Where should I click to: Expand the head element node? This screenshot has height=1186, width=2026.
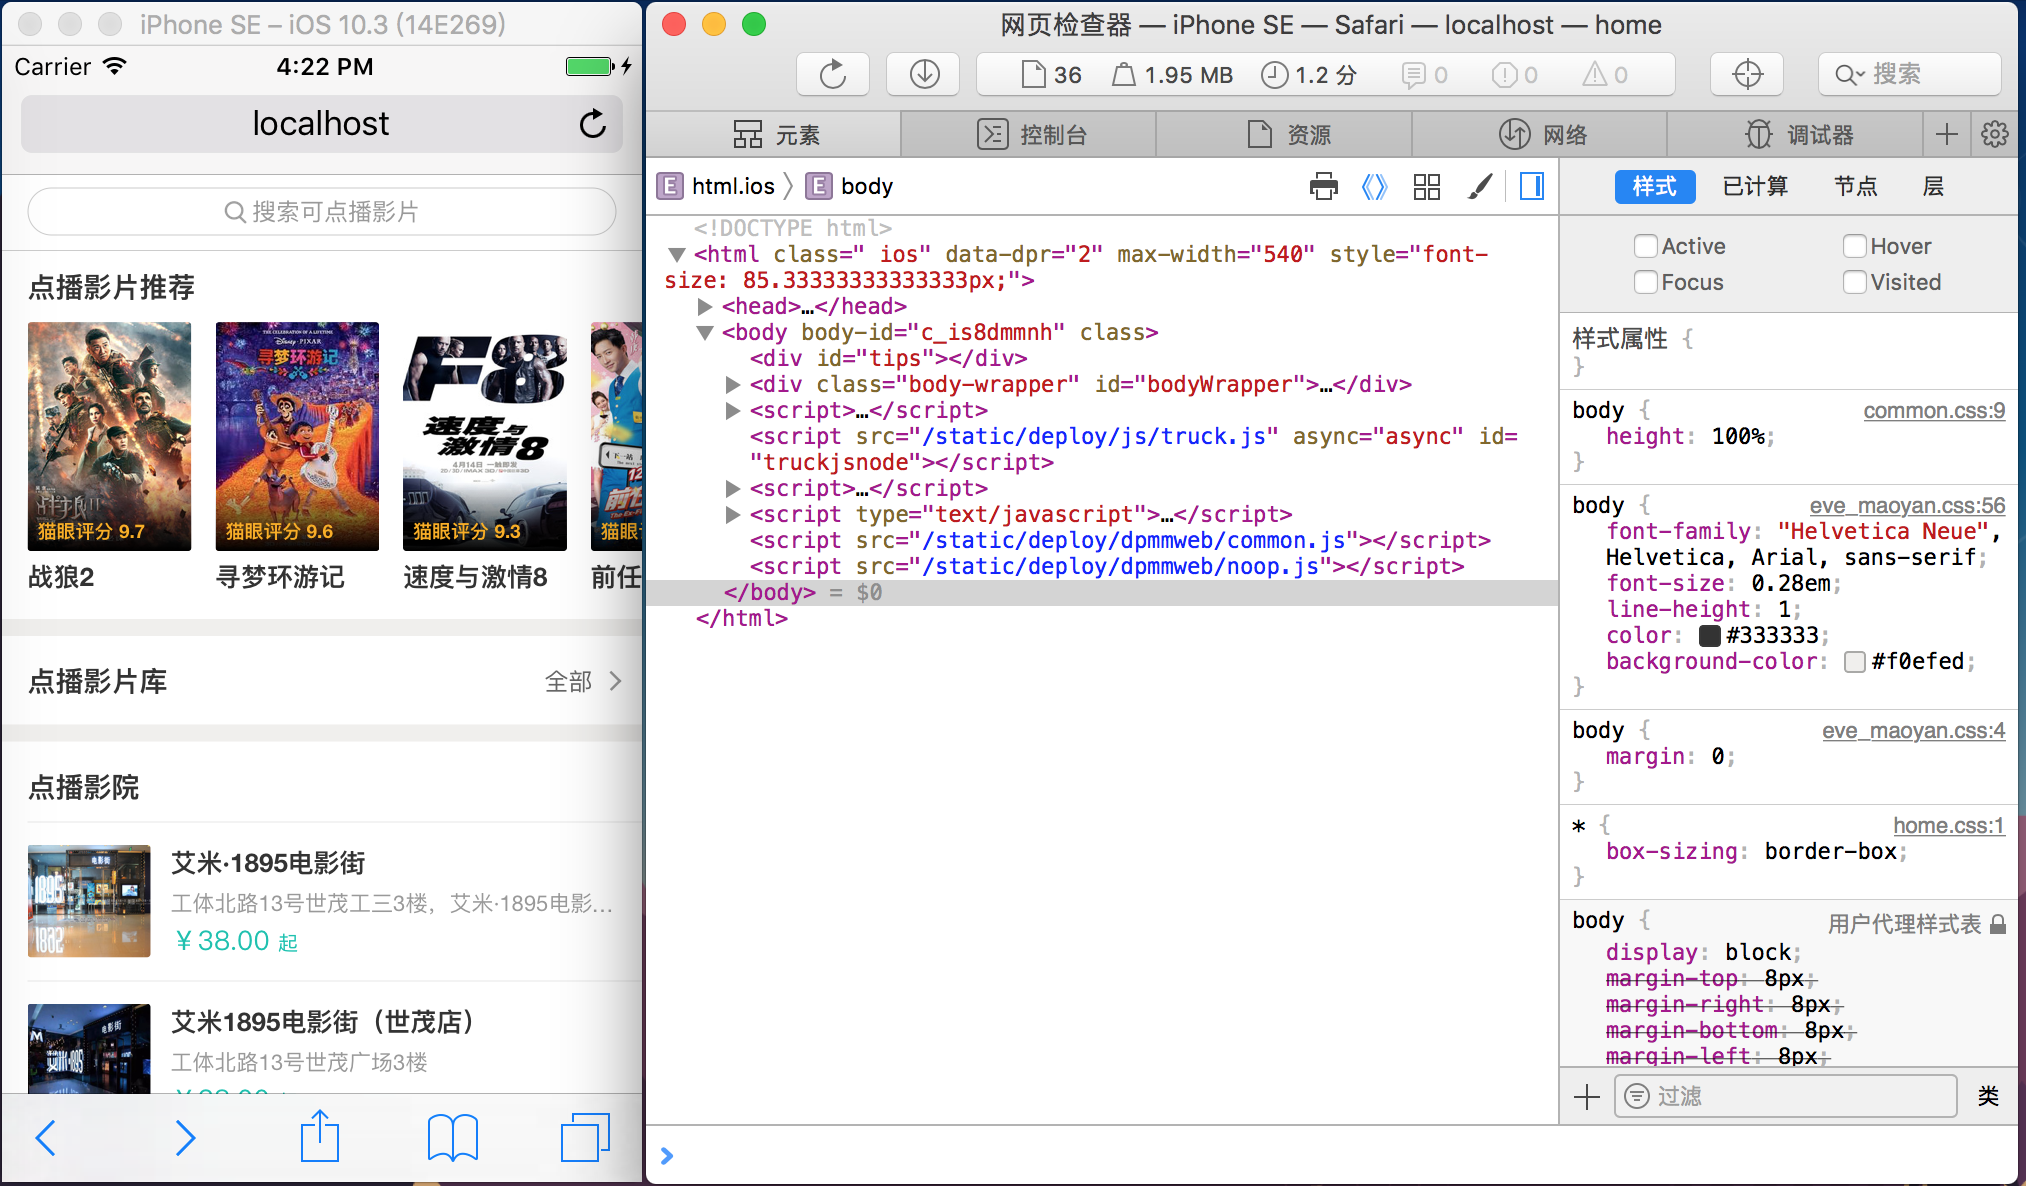pyautogui.click(x=705, y=306)
